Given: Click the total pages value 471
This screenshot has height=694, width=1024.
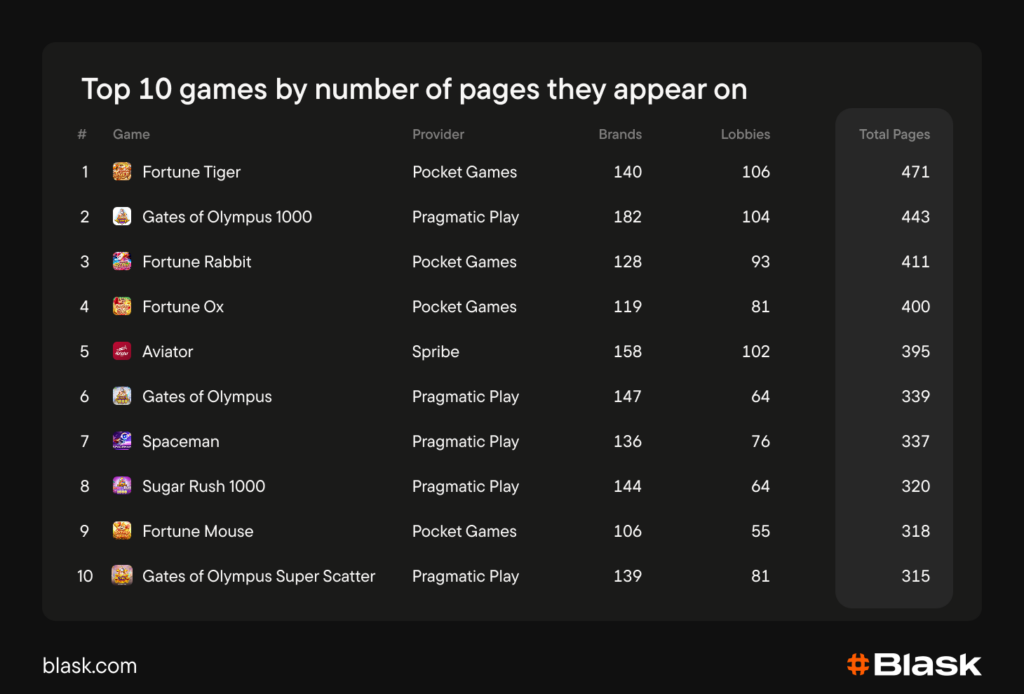Looking at the screenshot, I should click(915, 172).
